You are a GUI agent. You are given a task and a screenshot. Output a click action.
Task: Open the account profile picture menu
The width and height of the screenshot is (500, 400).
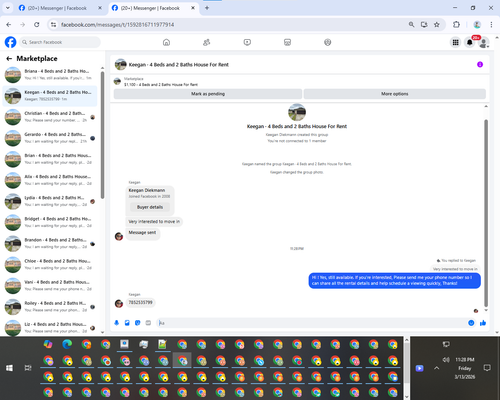(484, 42)
